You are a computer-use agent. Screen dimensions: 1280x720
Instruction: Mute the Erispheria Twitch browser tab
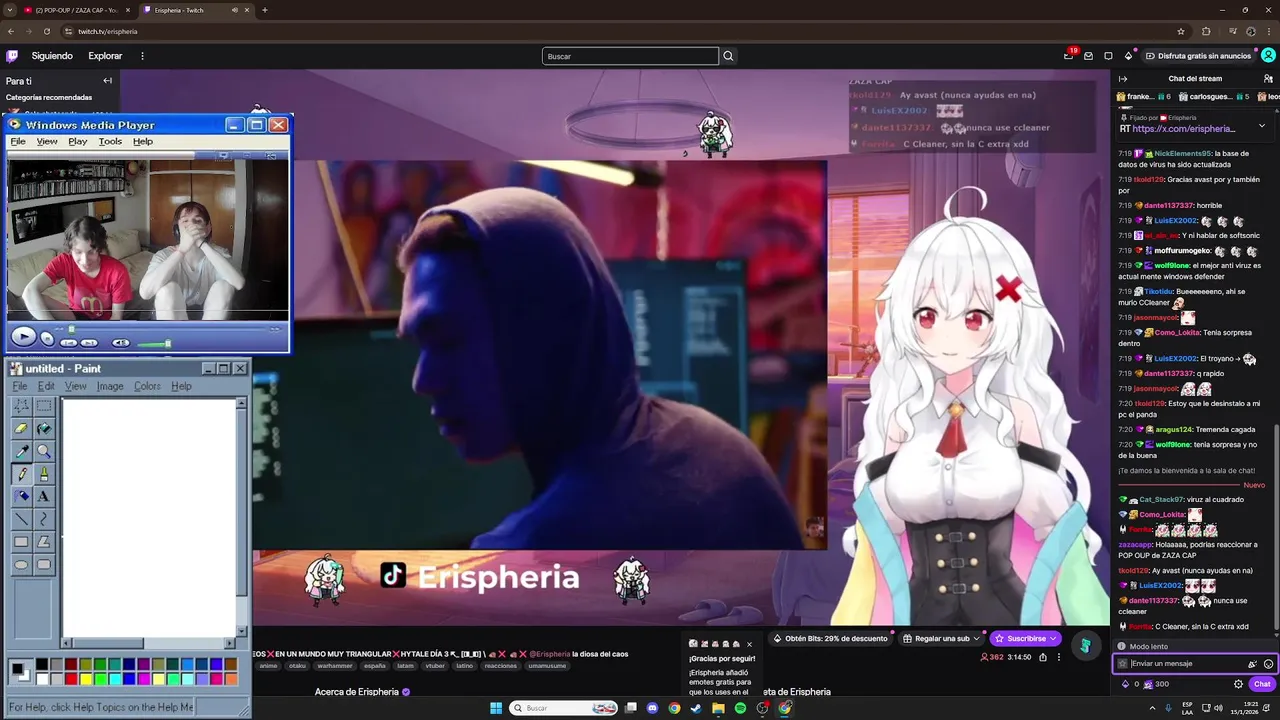[235, 10]
